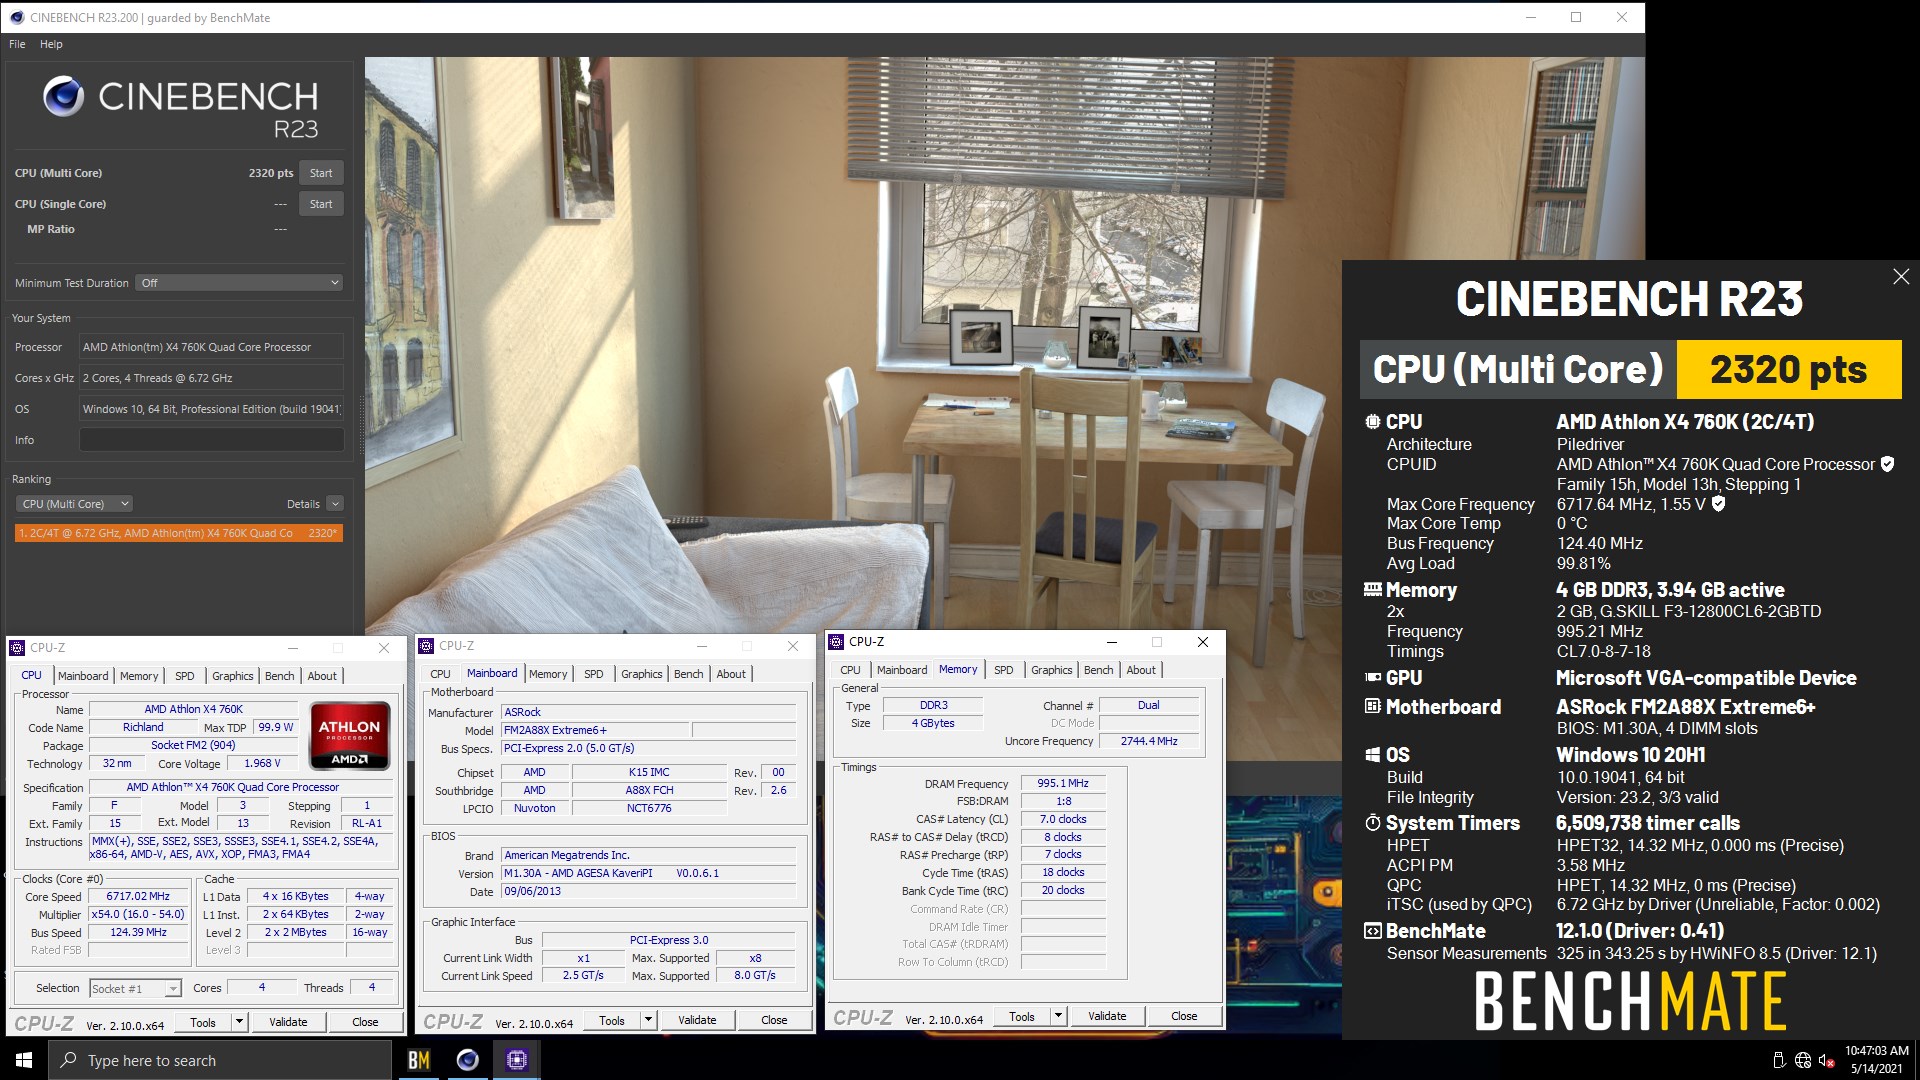Viewport: 1920px width, 1080px height.
Task: Click the 2320 pts score in BenchMate panel
Action: pyautogui.click(x=1788, y=370)
